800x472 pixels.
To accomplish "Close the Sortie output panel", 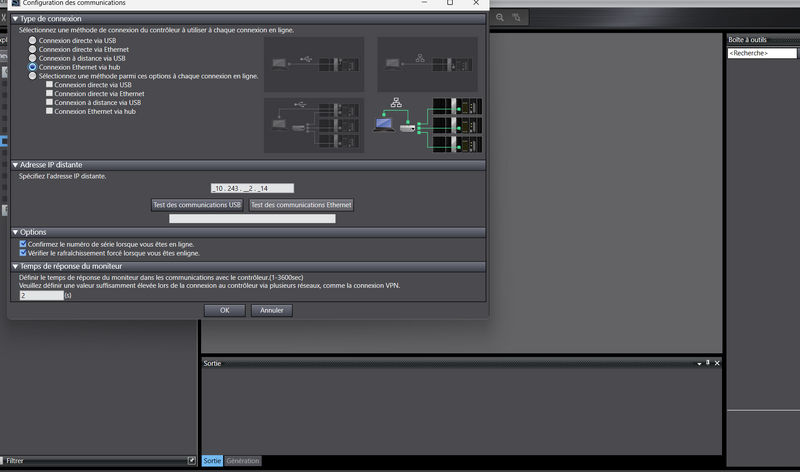I will point(717,363).
